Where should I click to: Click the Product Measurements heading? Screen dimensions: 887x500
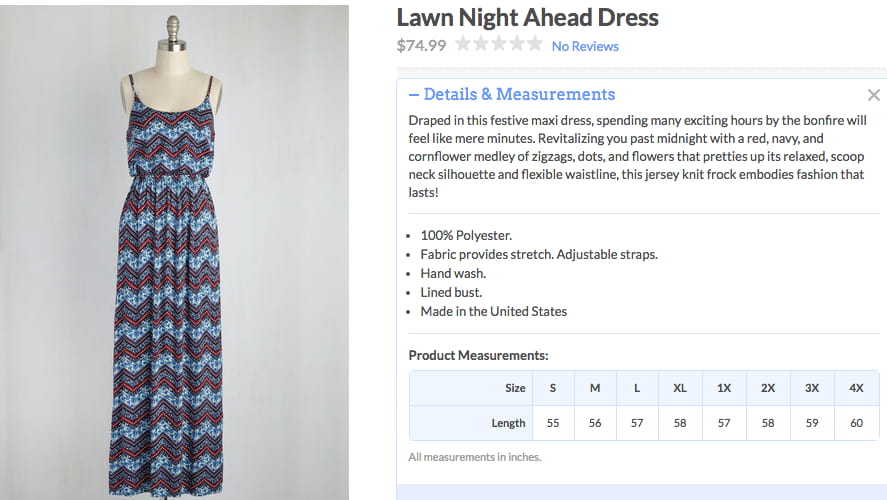coord(478,355)
